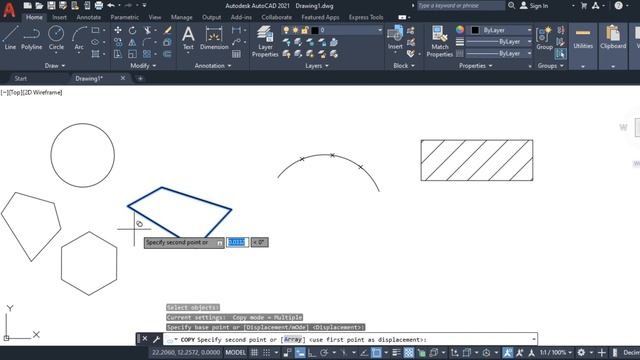640x360 pixels.
Task: Open the AutoCAD application menu logo
Action: point(9,10)
